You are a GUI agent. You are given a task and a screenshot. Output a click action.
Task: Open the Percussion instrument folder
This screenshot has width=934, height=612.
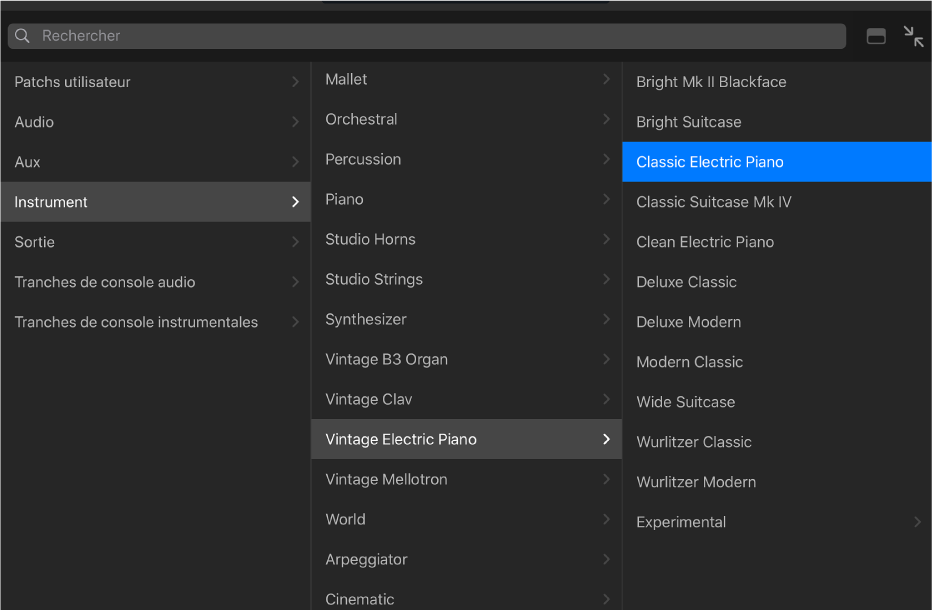click(x=467, y=159)
